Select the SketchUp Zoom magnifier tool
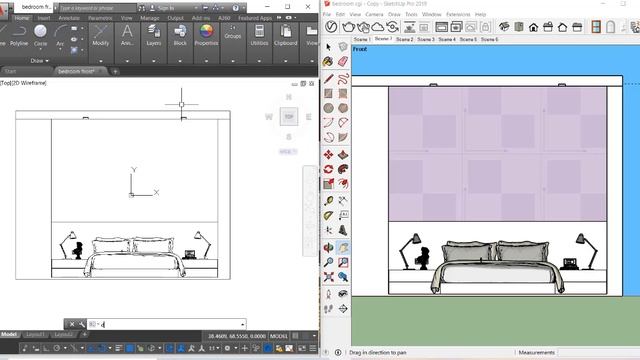Image resolution: width=640 pixels, height=360 pixels. (x=328, y=262)
